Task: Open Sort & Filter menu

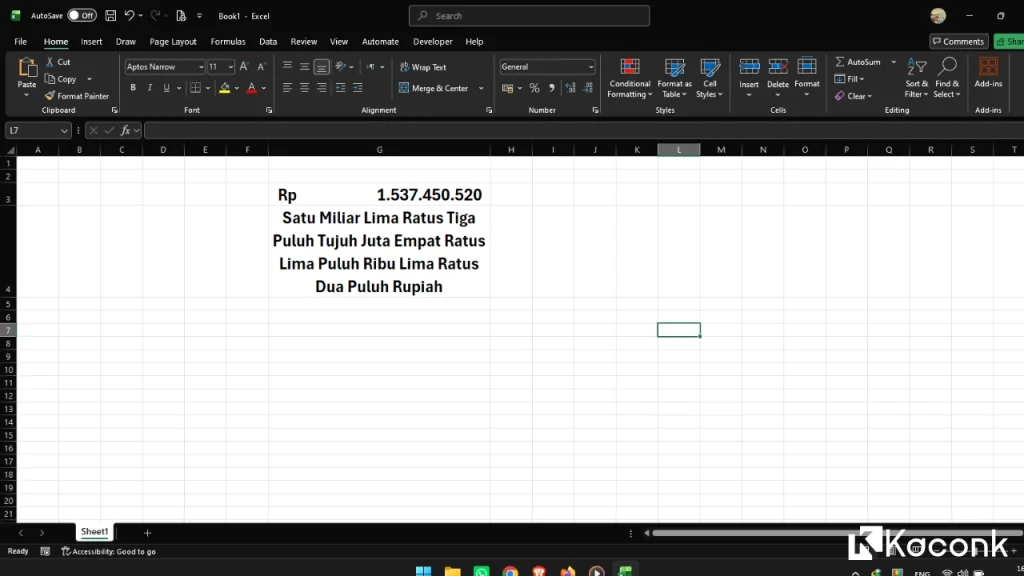Action: point(916,78)
